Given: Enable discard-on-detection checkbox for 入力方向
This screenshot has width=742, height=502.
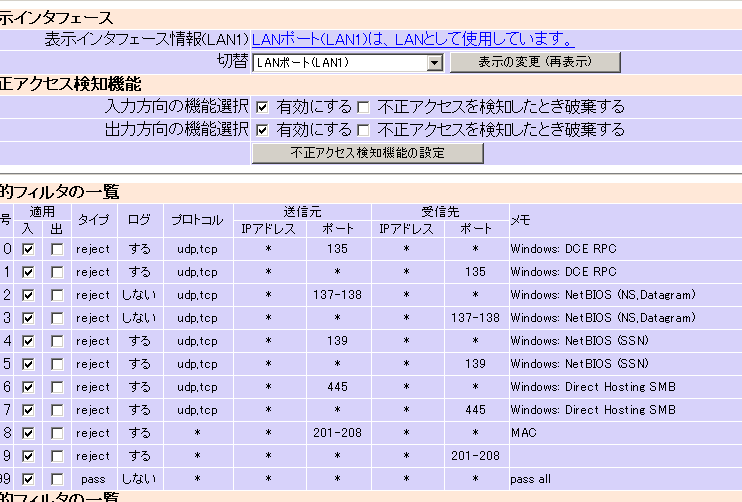Looking at the screenshot, I should [x=364, y=106].
